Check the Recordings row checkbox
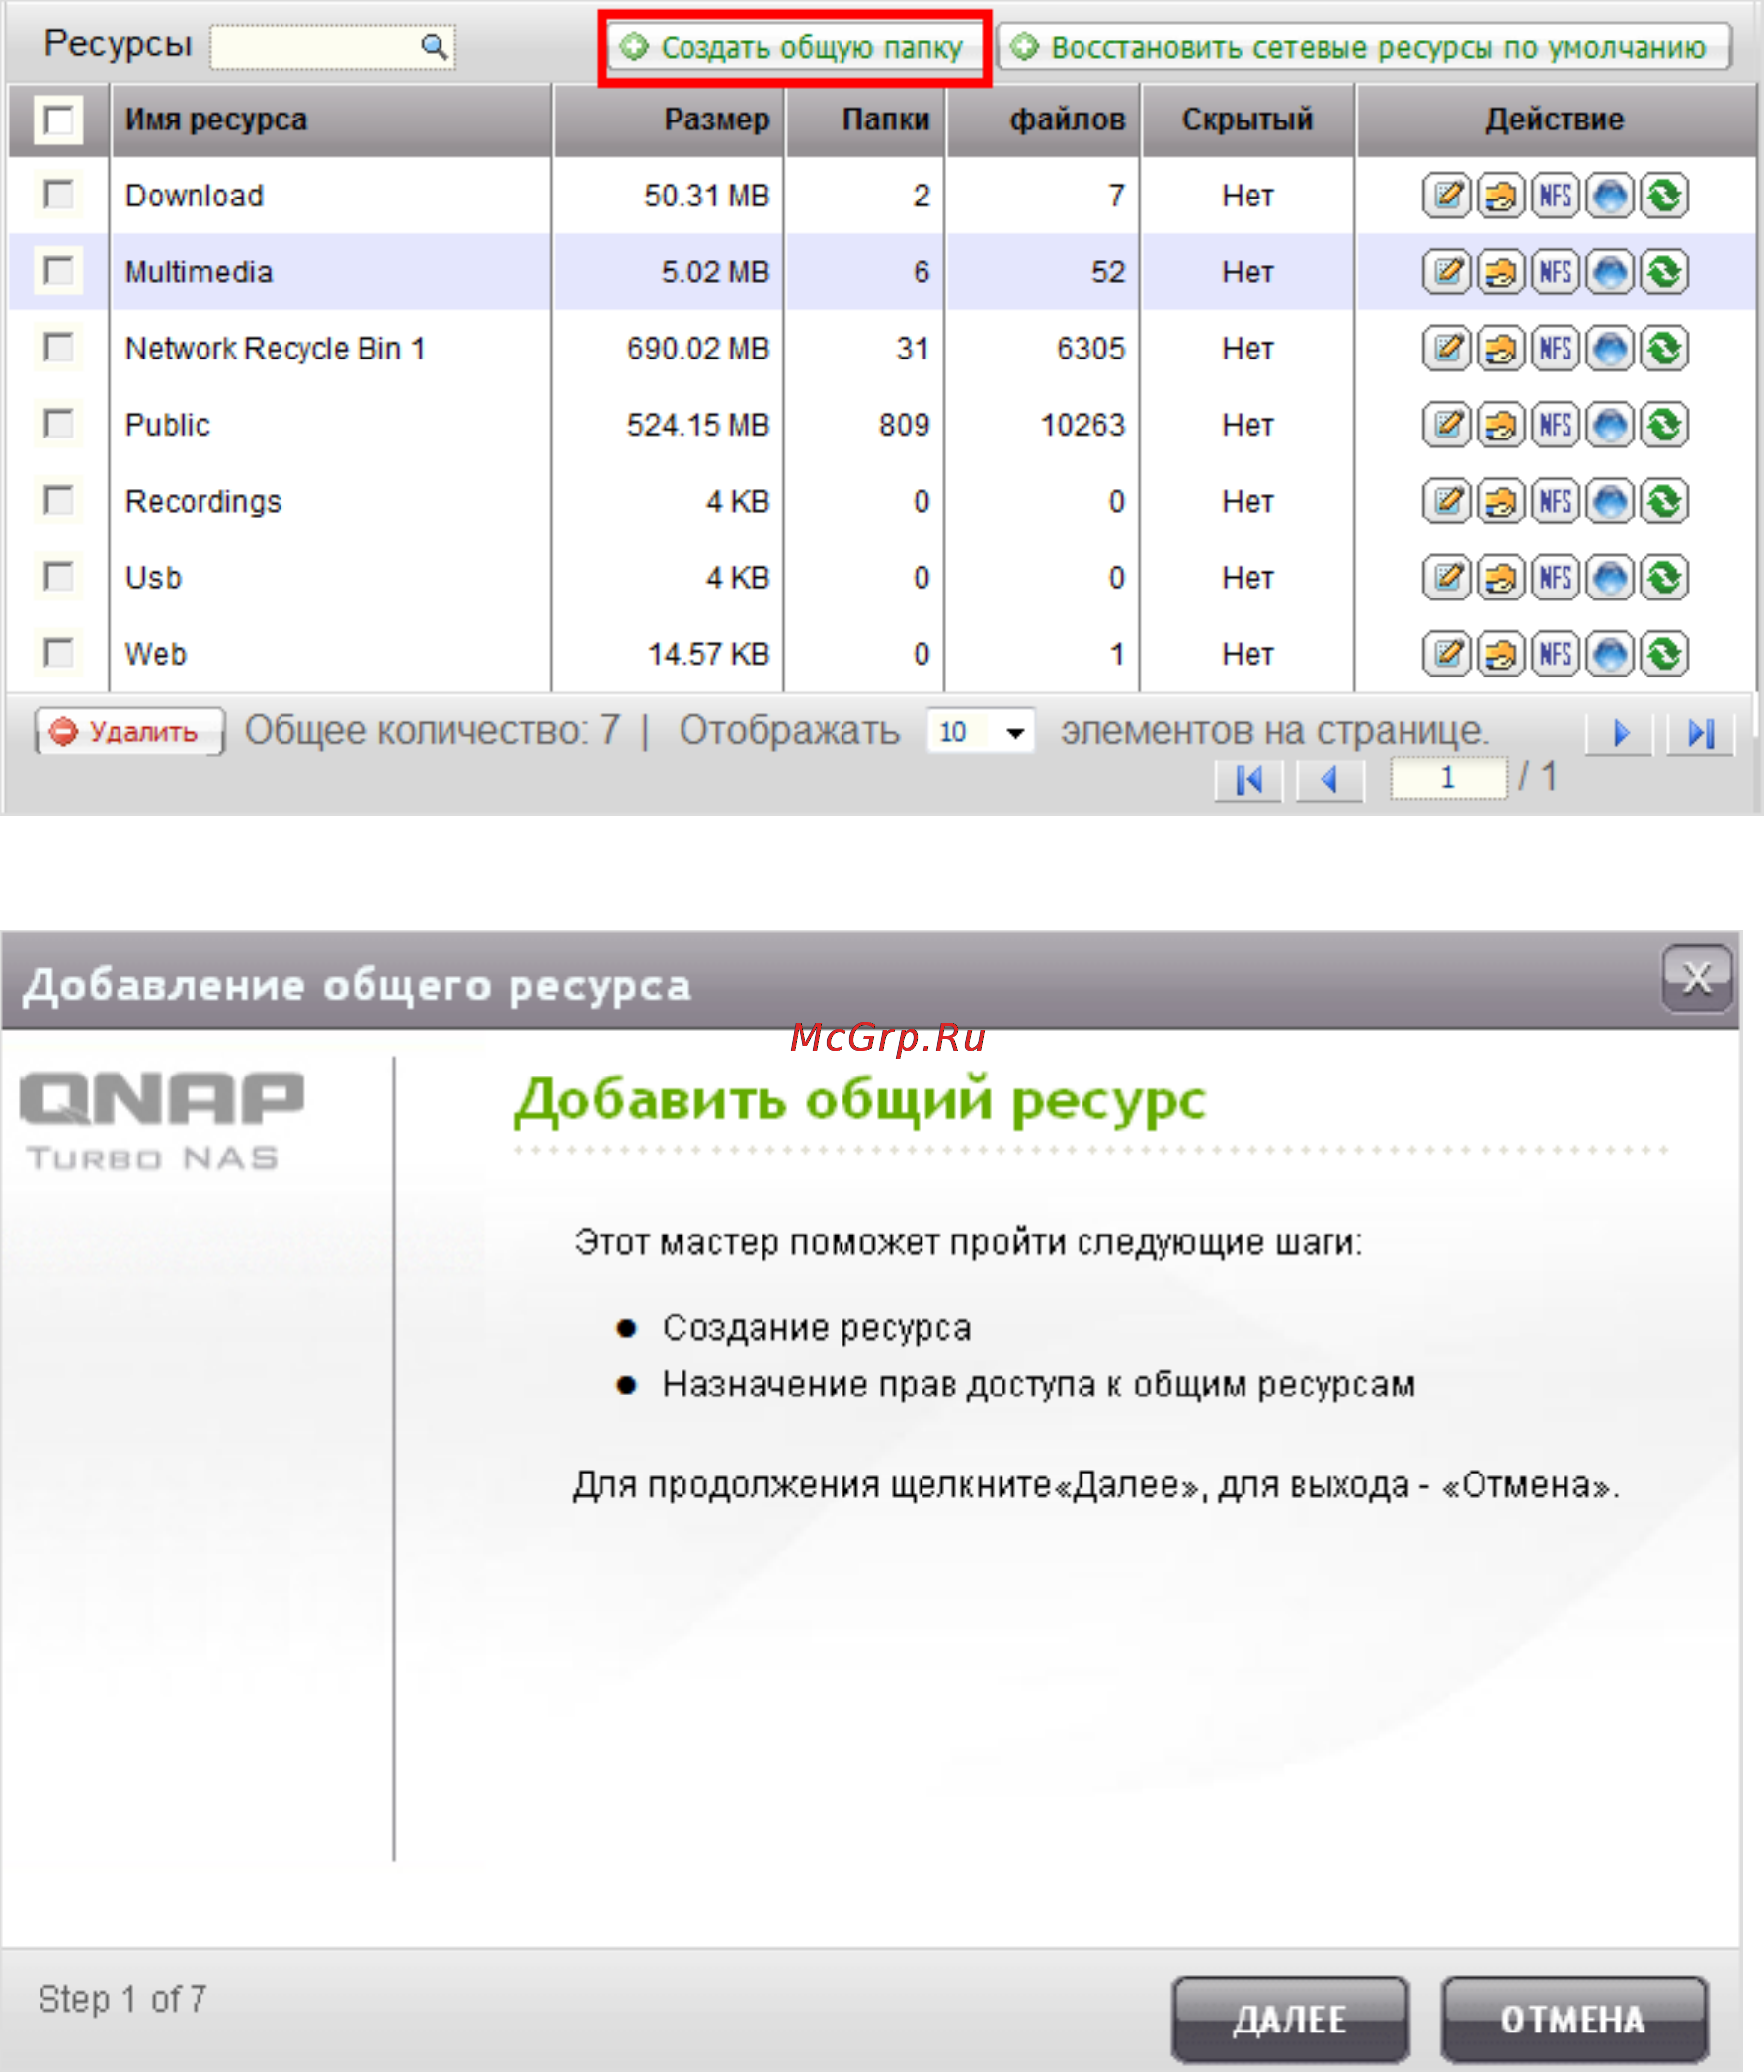Screen dimensions: 1764x2072 coord(58,499)
